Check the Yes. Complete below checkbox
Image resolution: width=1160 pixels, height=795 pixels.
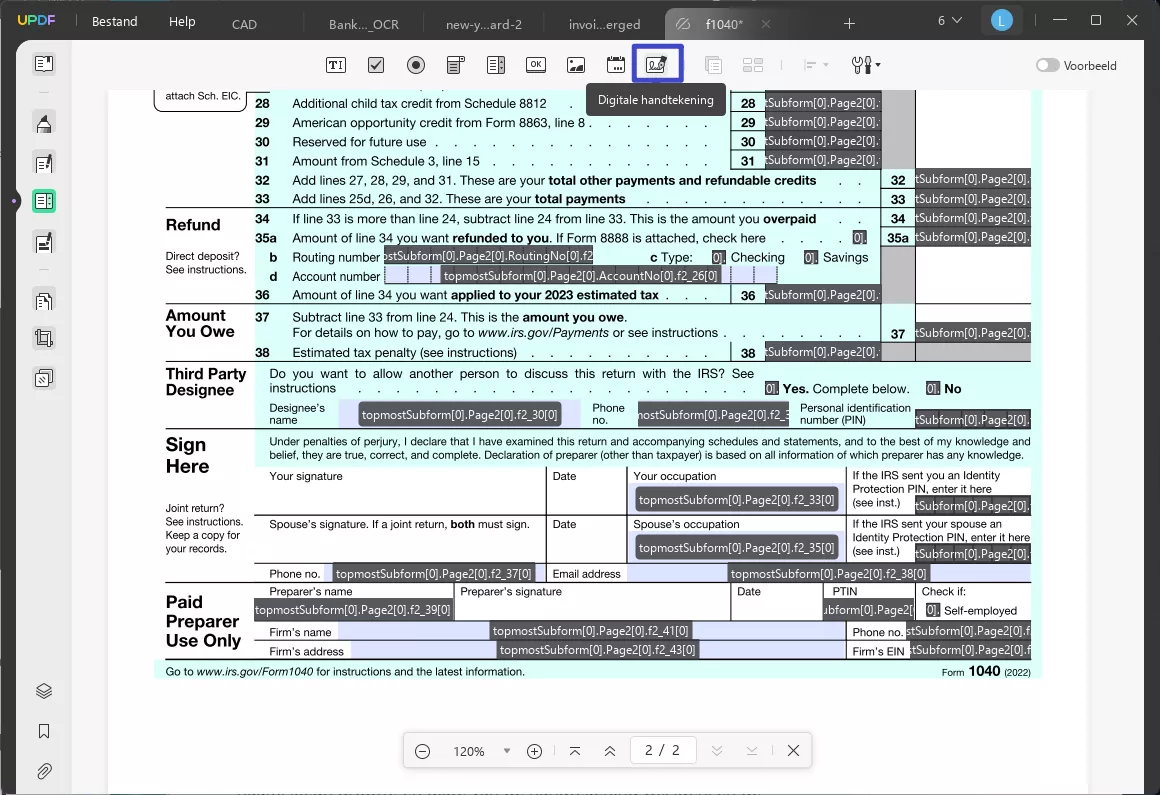pyautogui.click(x=772, y=388)
